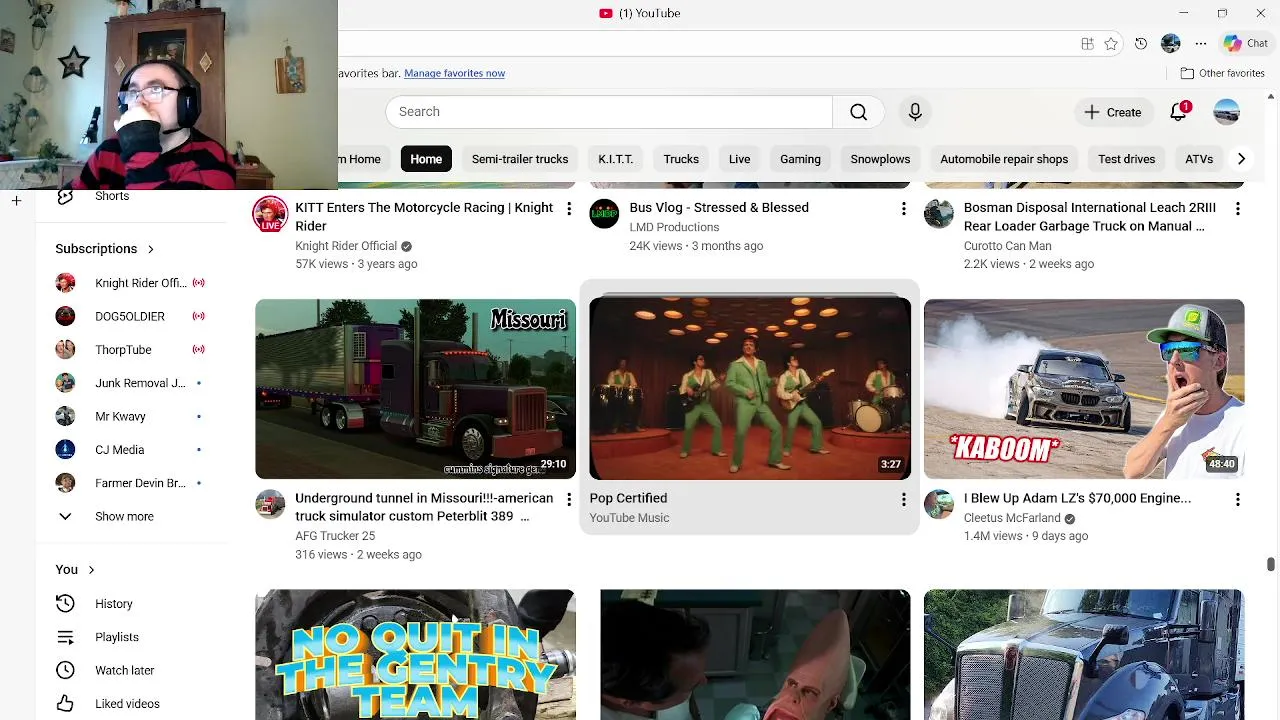Image resolution: width=1280 pixels, height=720 pixels.
Task: Select the Test drives chip
Action: click(x=1126, y=159)
